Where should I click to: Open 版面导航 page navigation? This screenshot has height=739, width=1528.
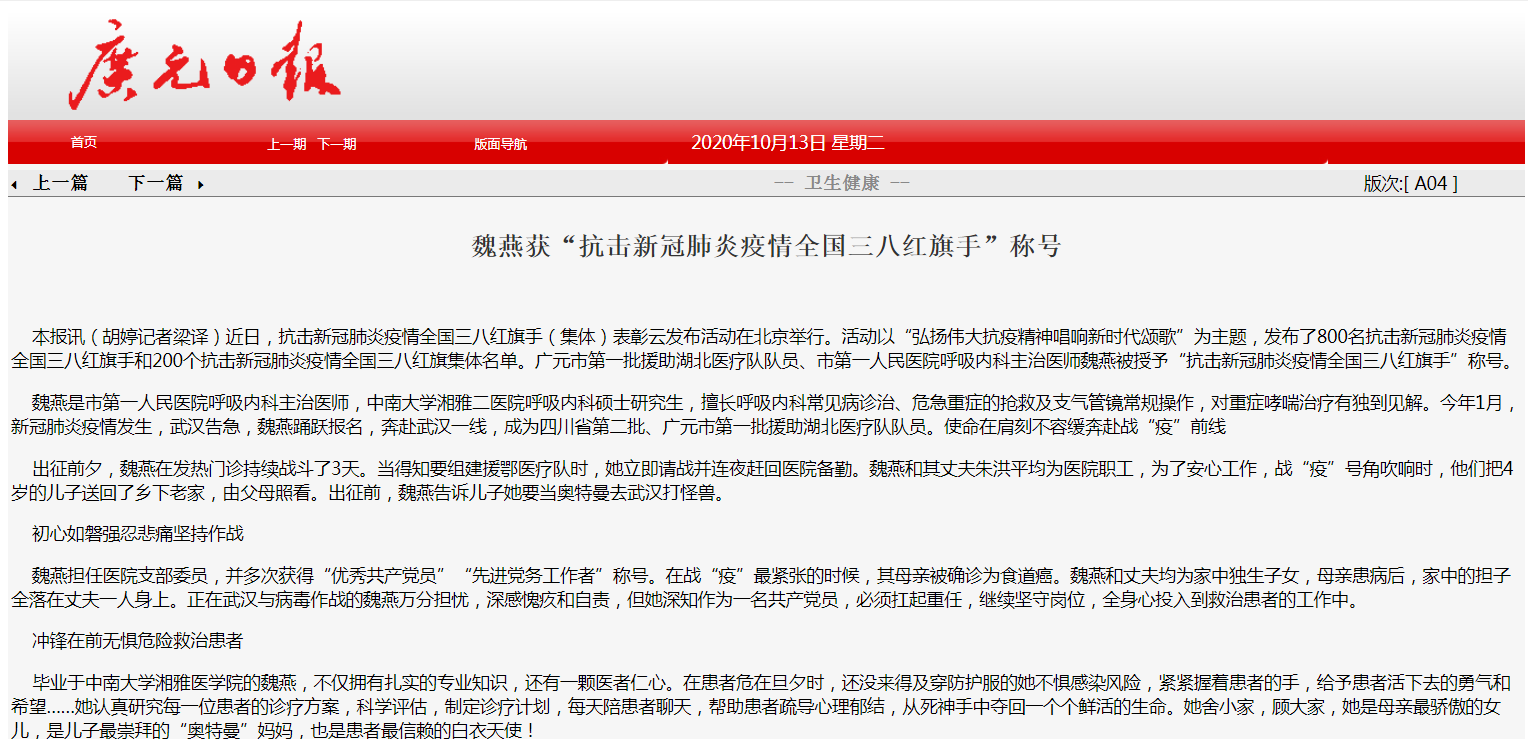[x=500, y=144]
